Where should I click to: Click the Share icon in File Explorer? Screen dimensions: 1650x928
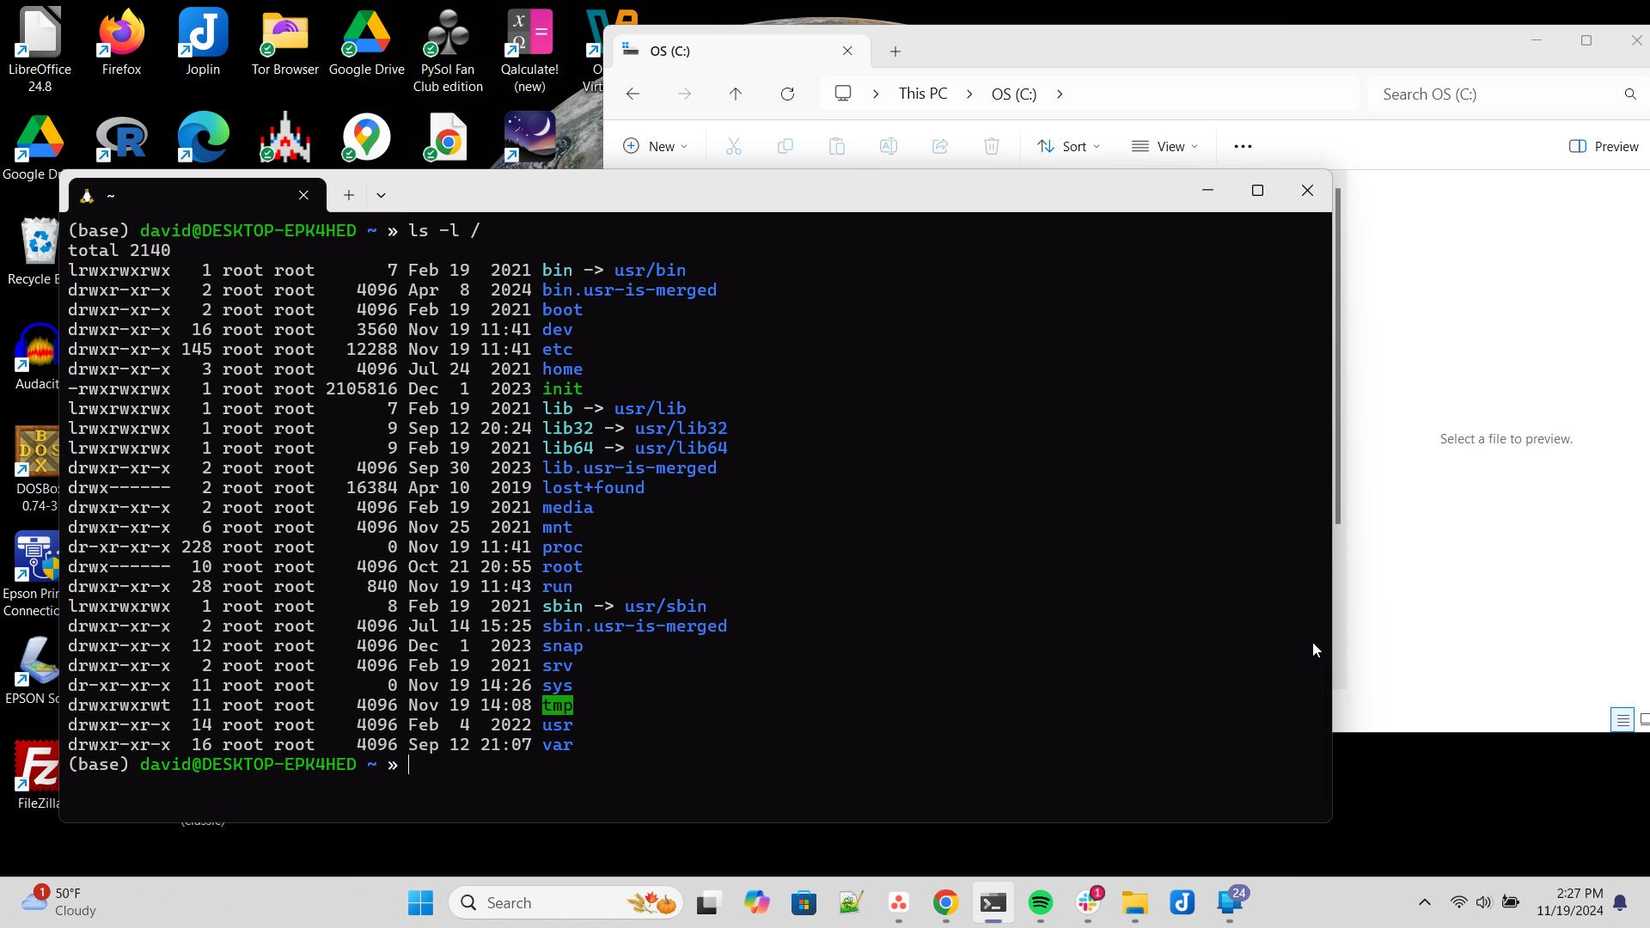[x=939, y=146]
